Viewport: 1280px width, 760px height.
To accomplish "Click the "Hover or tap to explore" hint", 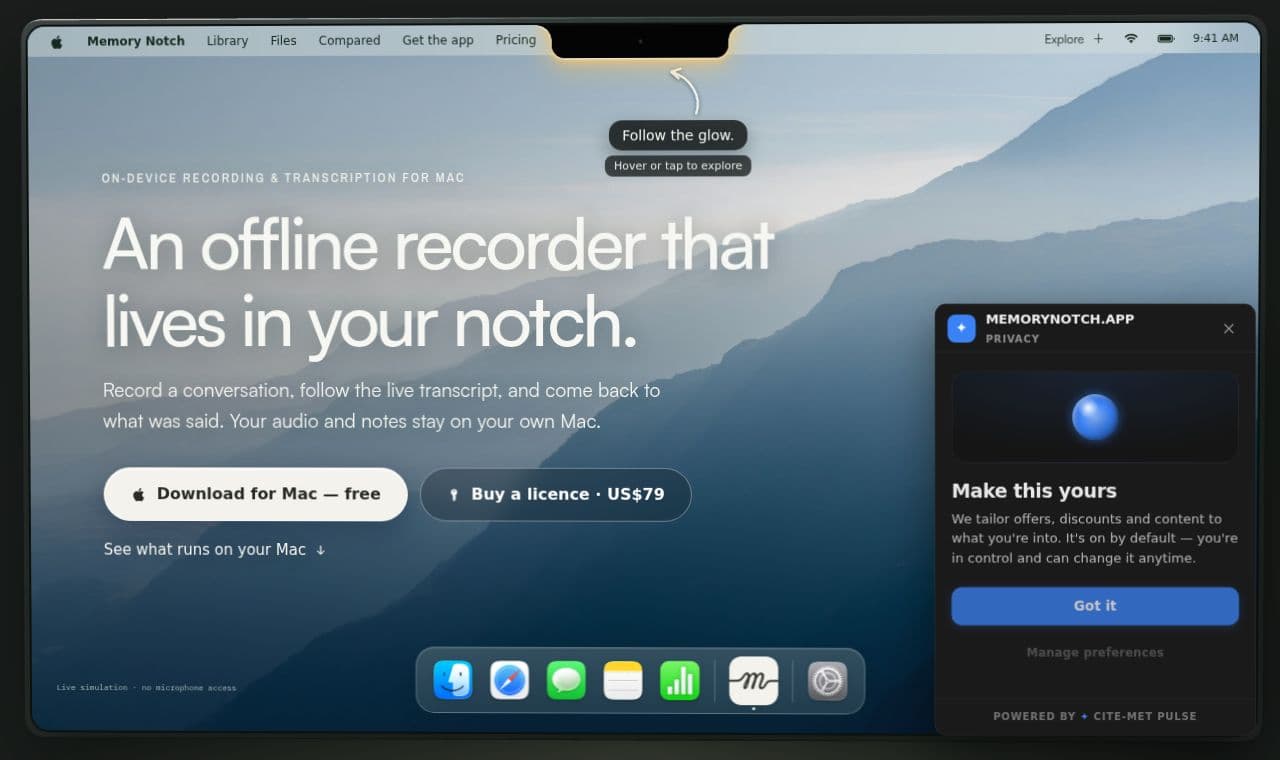I will (678, 166).
